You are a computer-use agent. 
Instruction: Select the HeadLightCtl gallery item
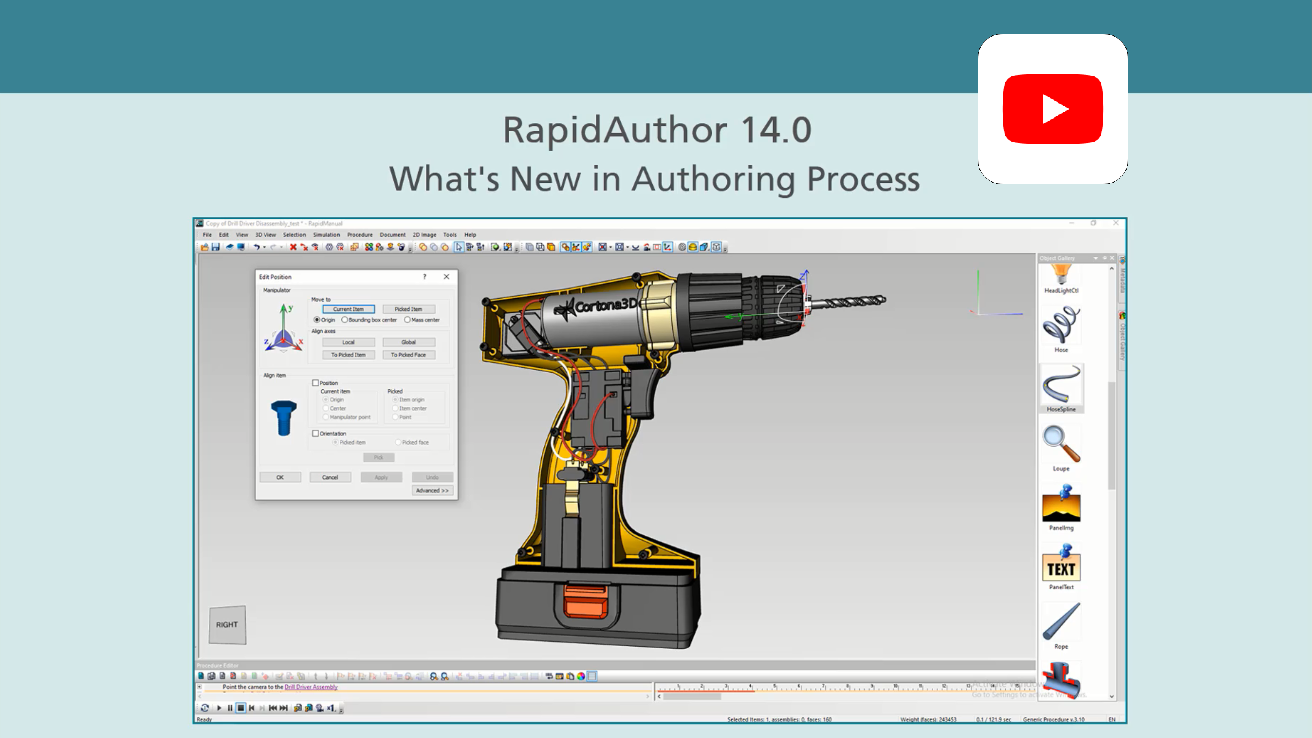1061,277
